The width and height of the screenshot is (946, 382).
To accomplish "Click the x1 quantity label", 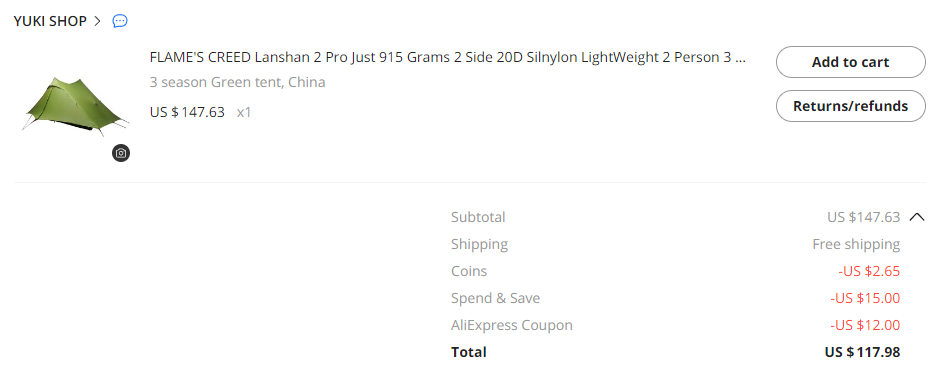I will click(x=244, y=112).
